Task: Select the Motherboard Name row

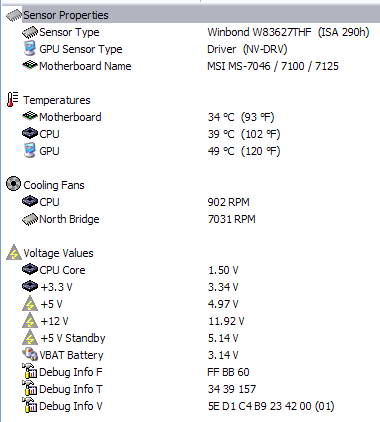Action: coord(190,66)
